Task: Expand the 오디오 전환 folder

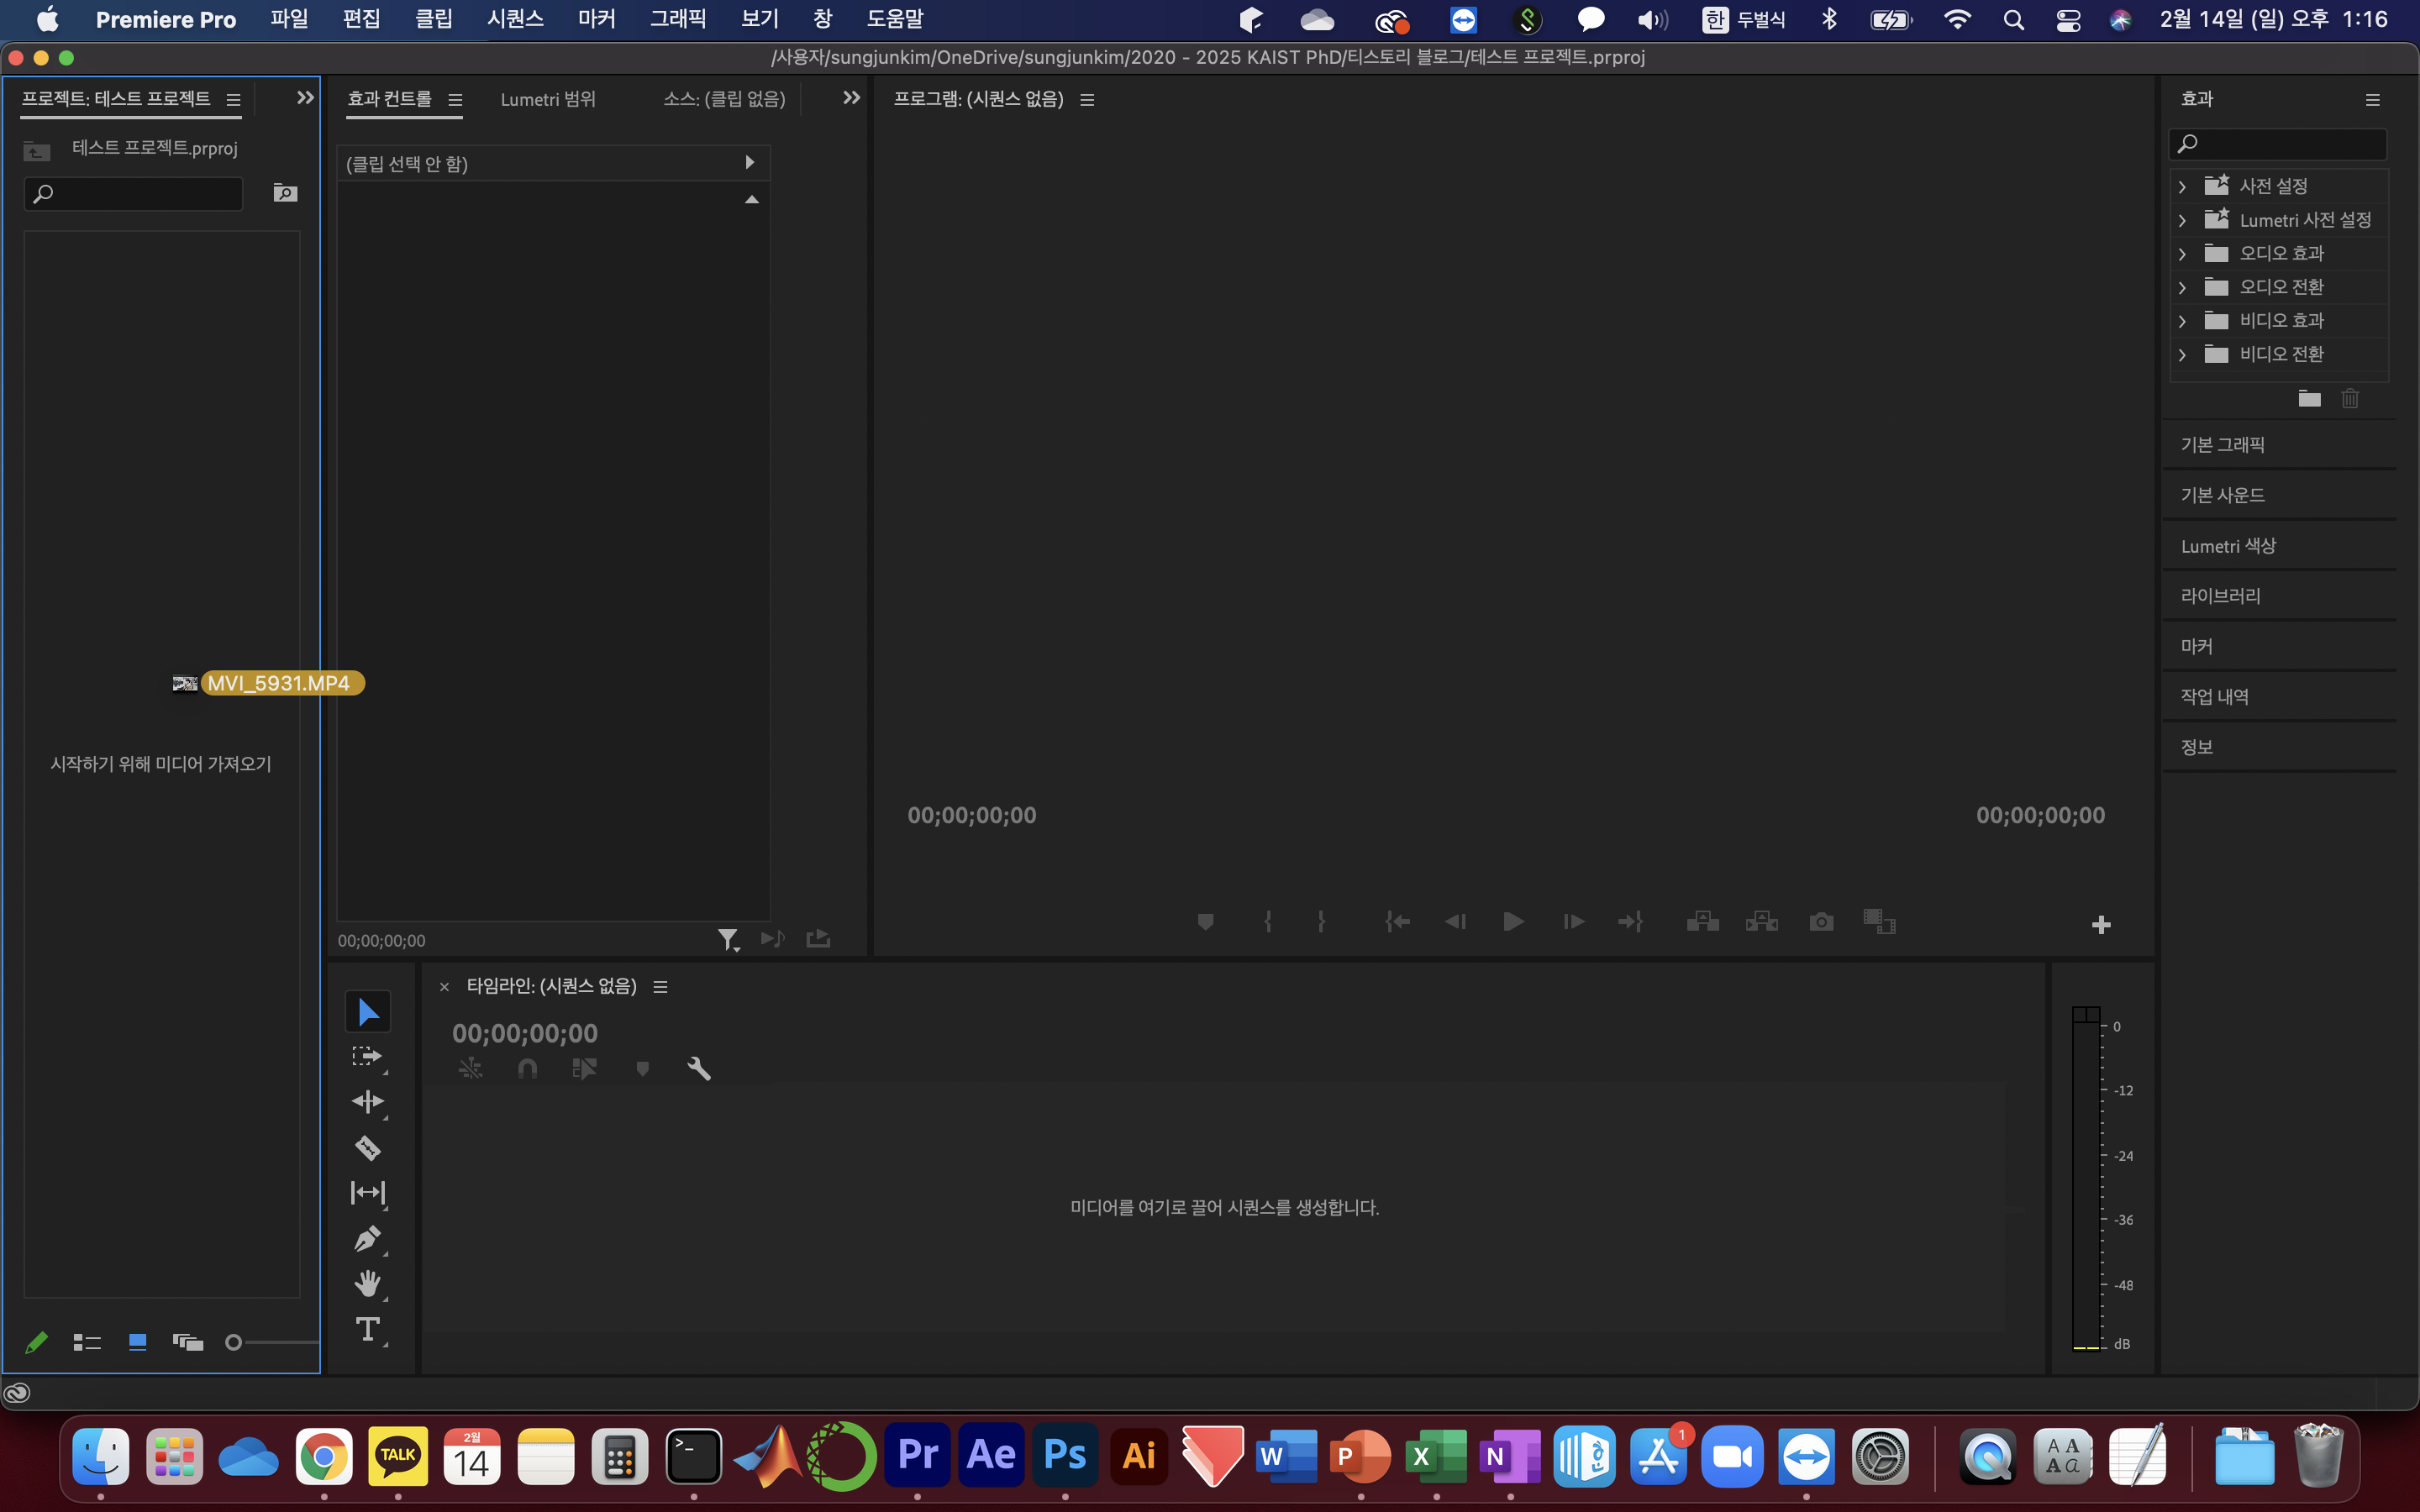Action: [x=2182, y=288]
